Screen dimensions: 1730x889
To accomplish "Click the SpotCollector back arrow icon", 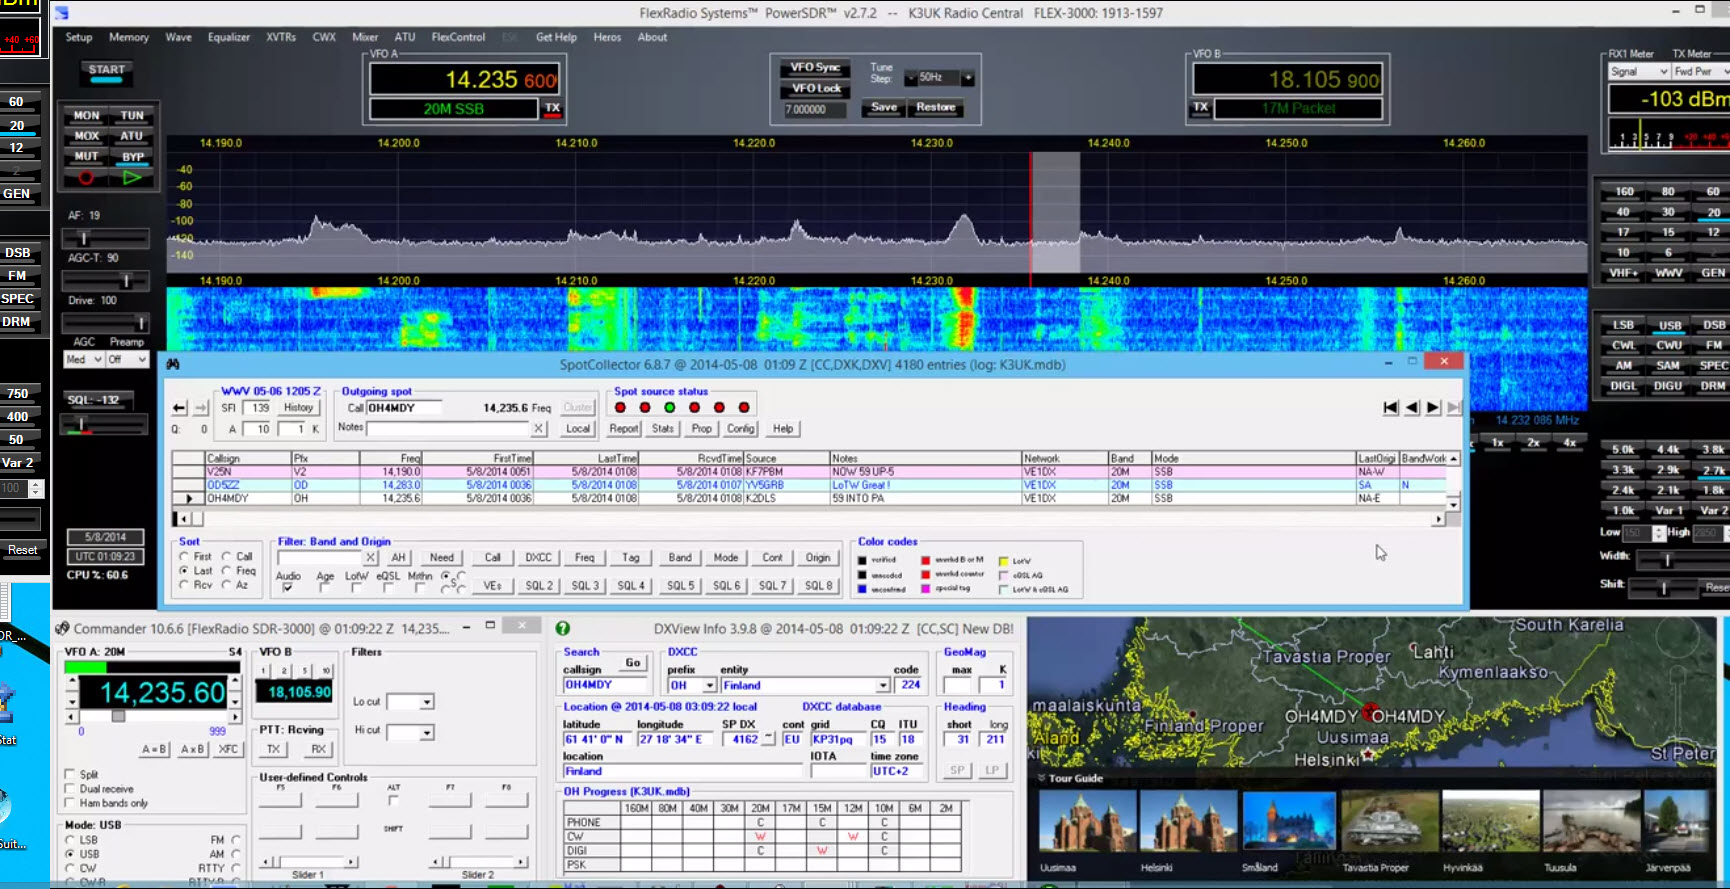I will pyautogui.click(x=179, y=408).
